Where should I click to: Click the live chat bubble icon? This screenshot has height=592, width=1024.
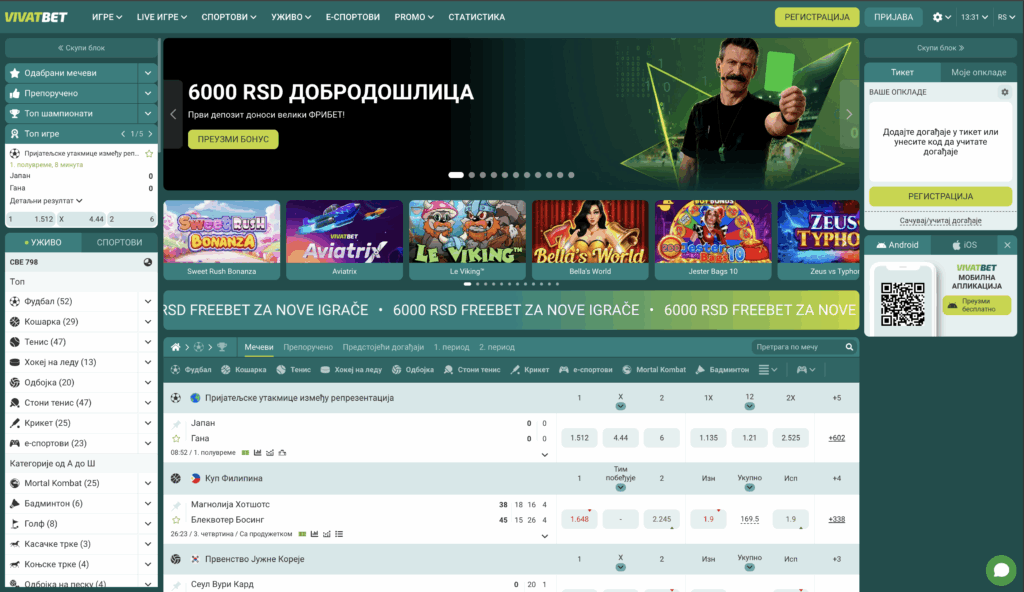[x=1000, y=569]
